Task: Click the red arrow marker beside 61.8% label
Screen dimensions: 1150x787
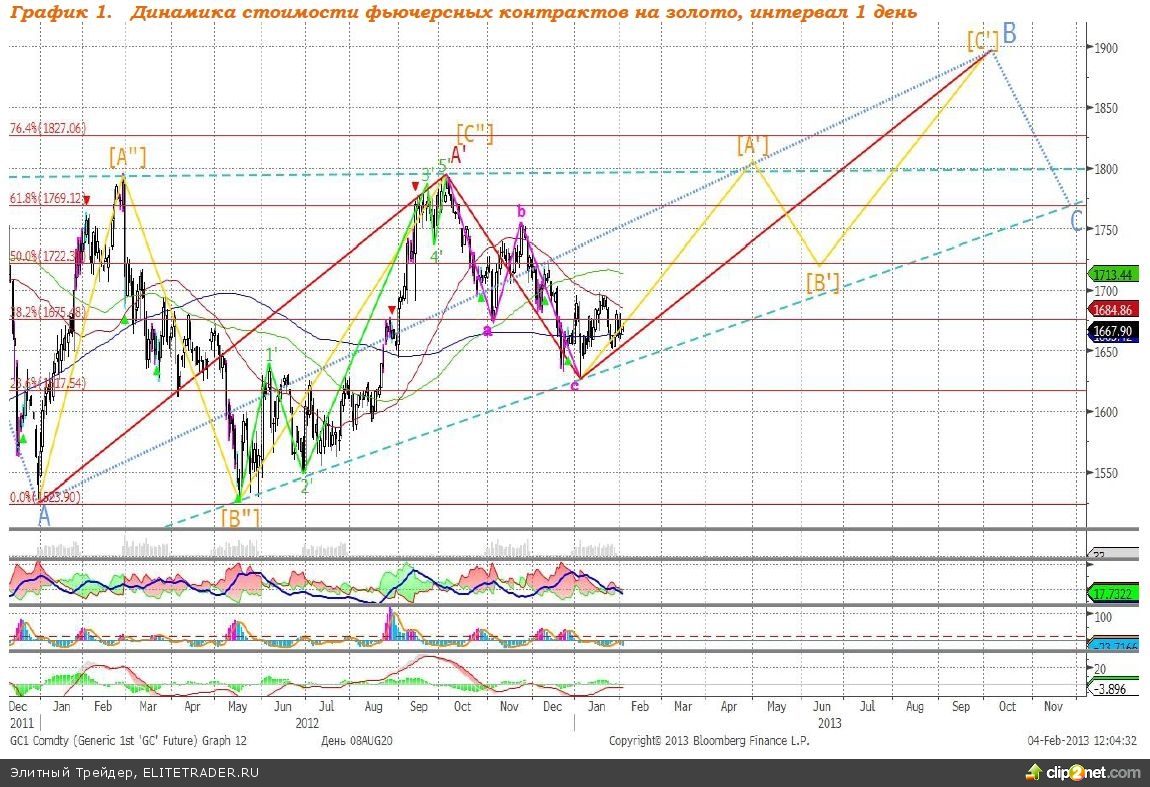Action: click(x=87, y=201)
